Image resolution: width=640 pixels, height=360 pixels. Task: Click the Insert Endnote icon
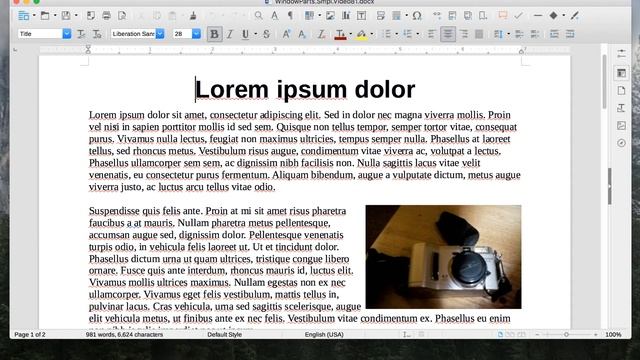tap(468, 16)
